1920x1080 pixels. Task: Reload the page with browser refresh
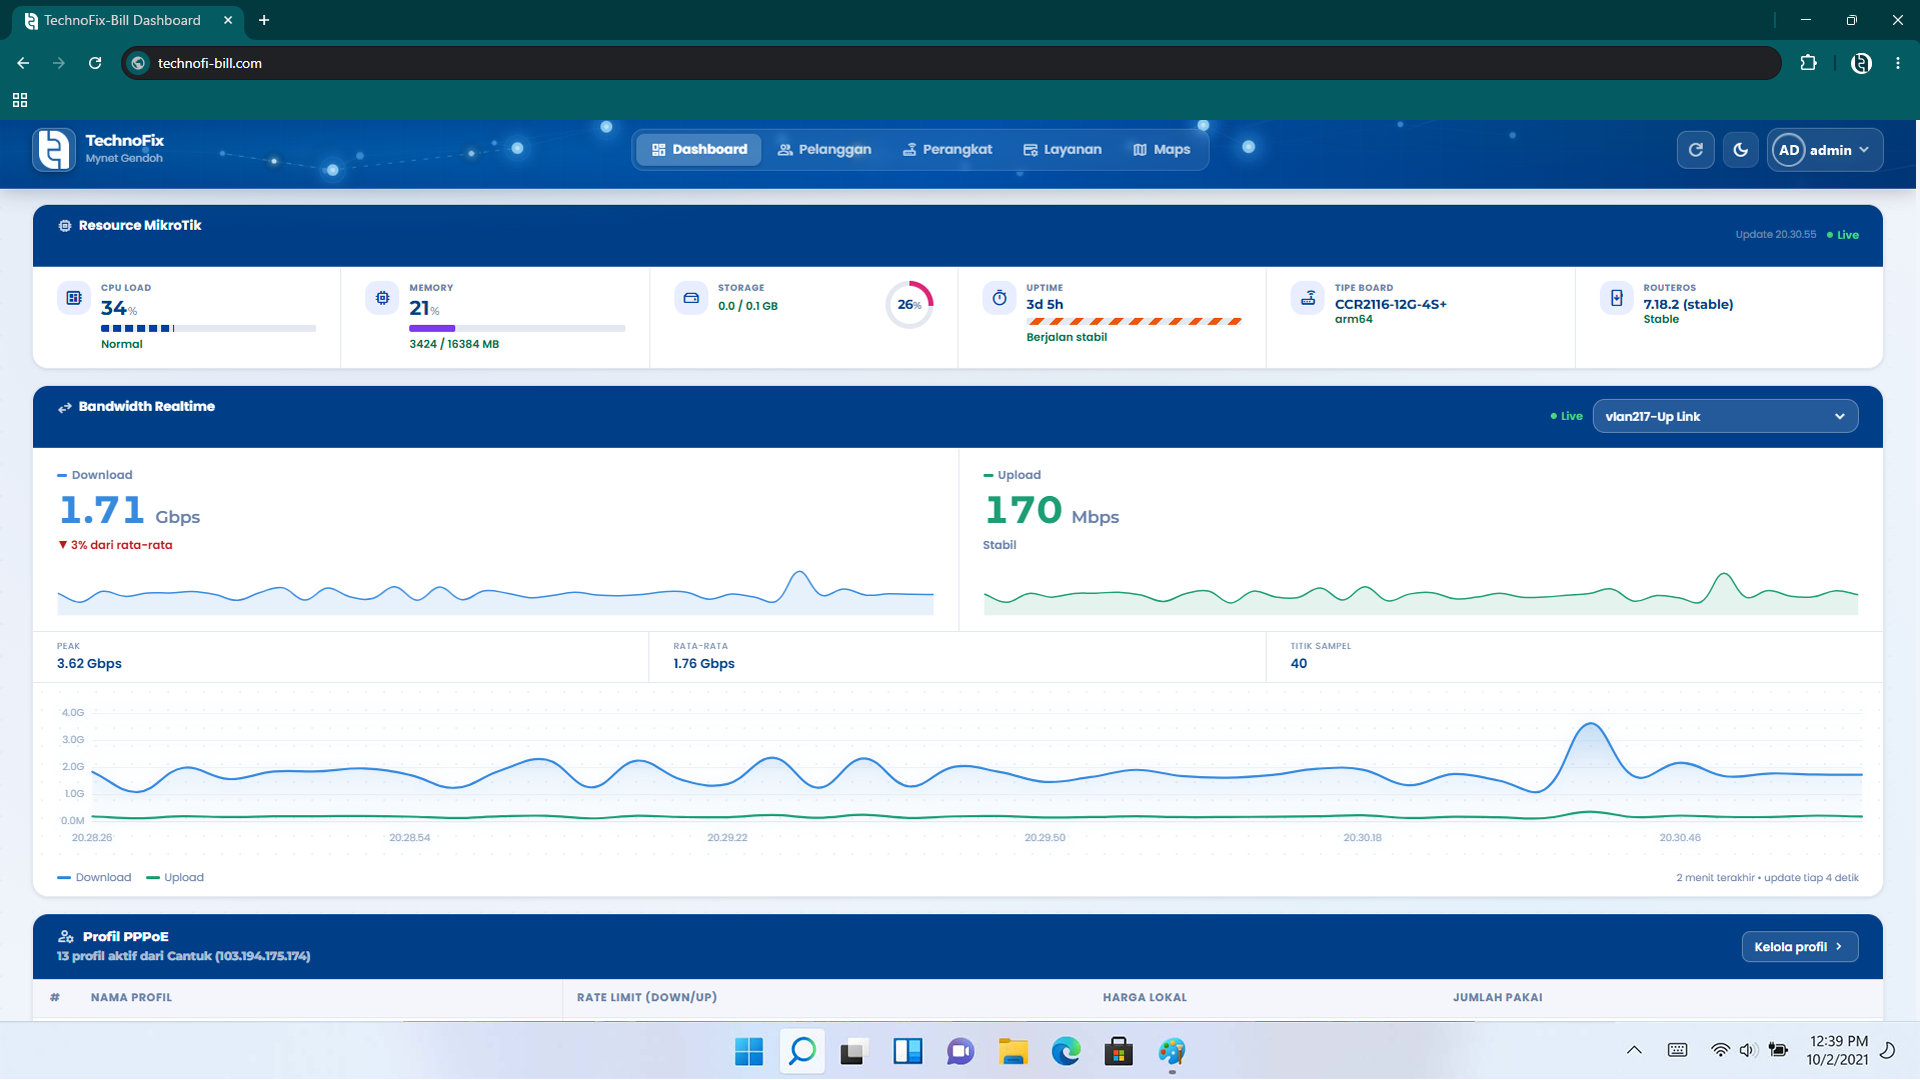(95, 63)
